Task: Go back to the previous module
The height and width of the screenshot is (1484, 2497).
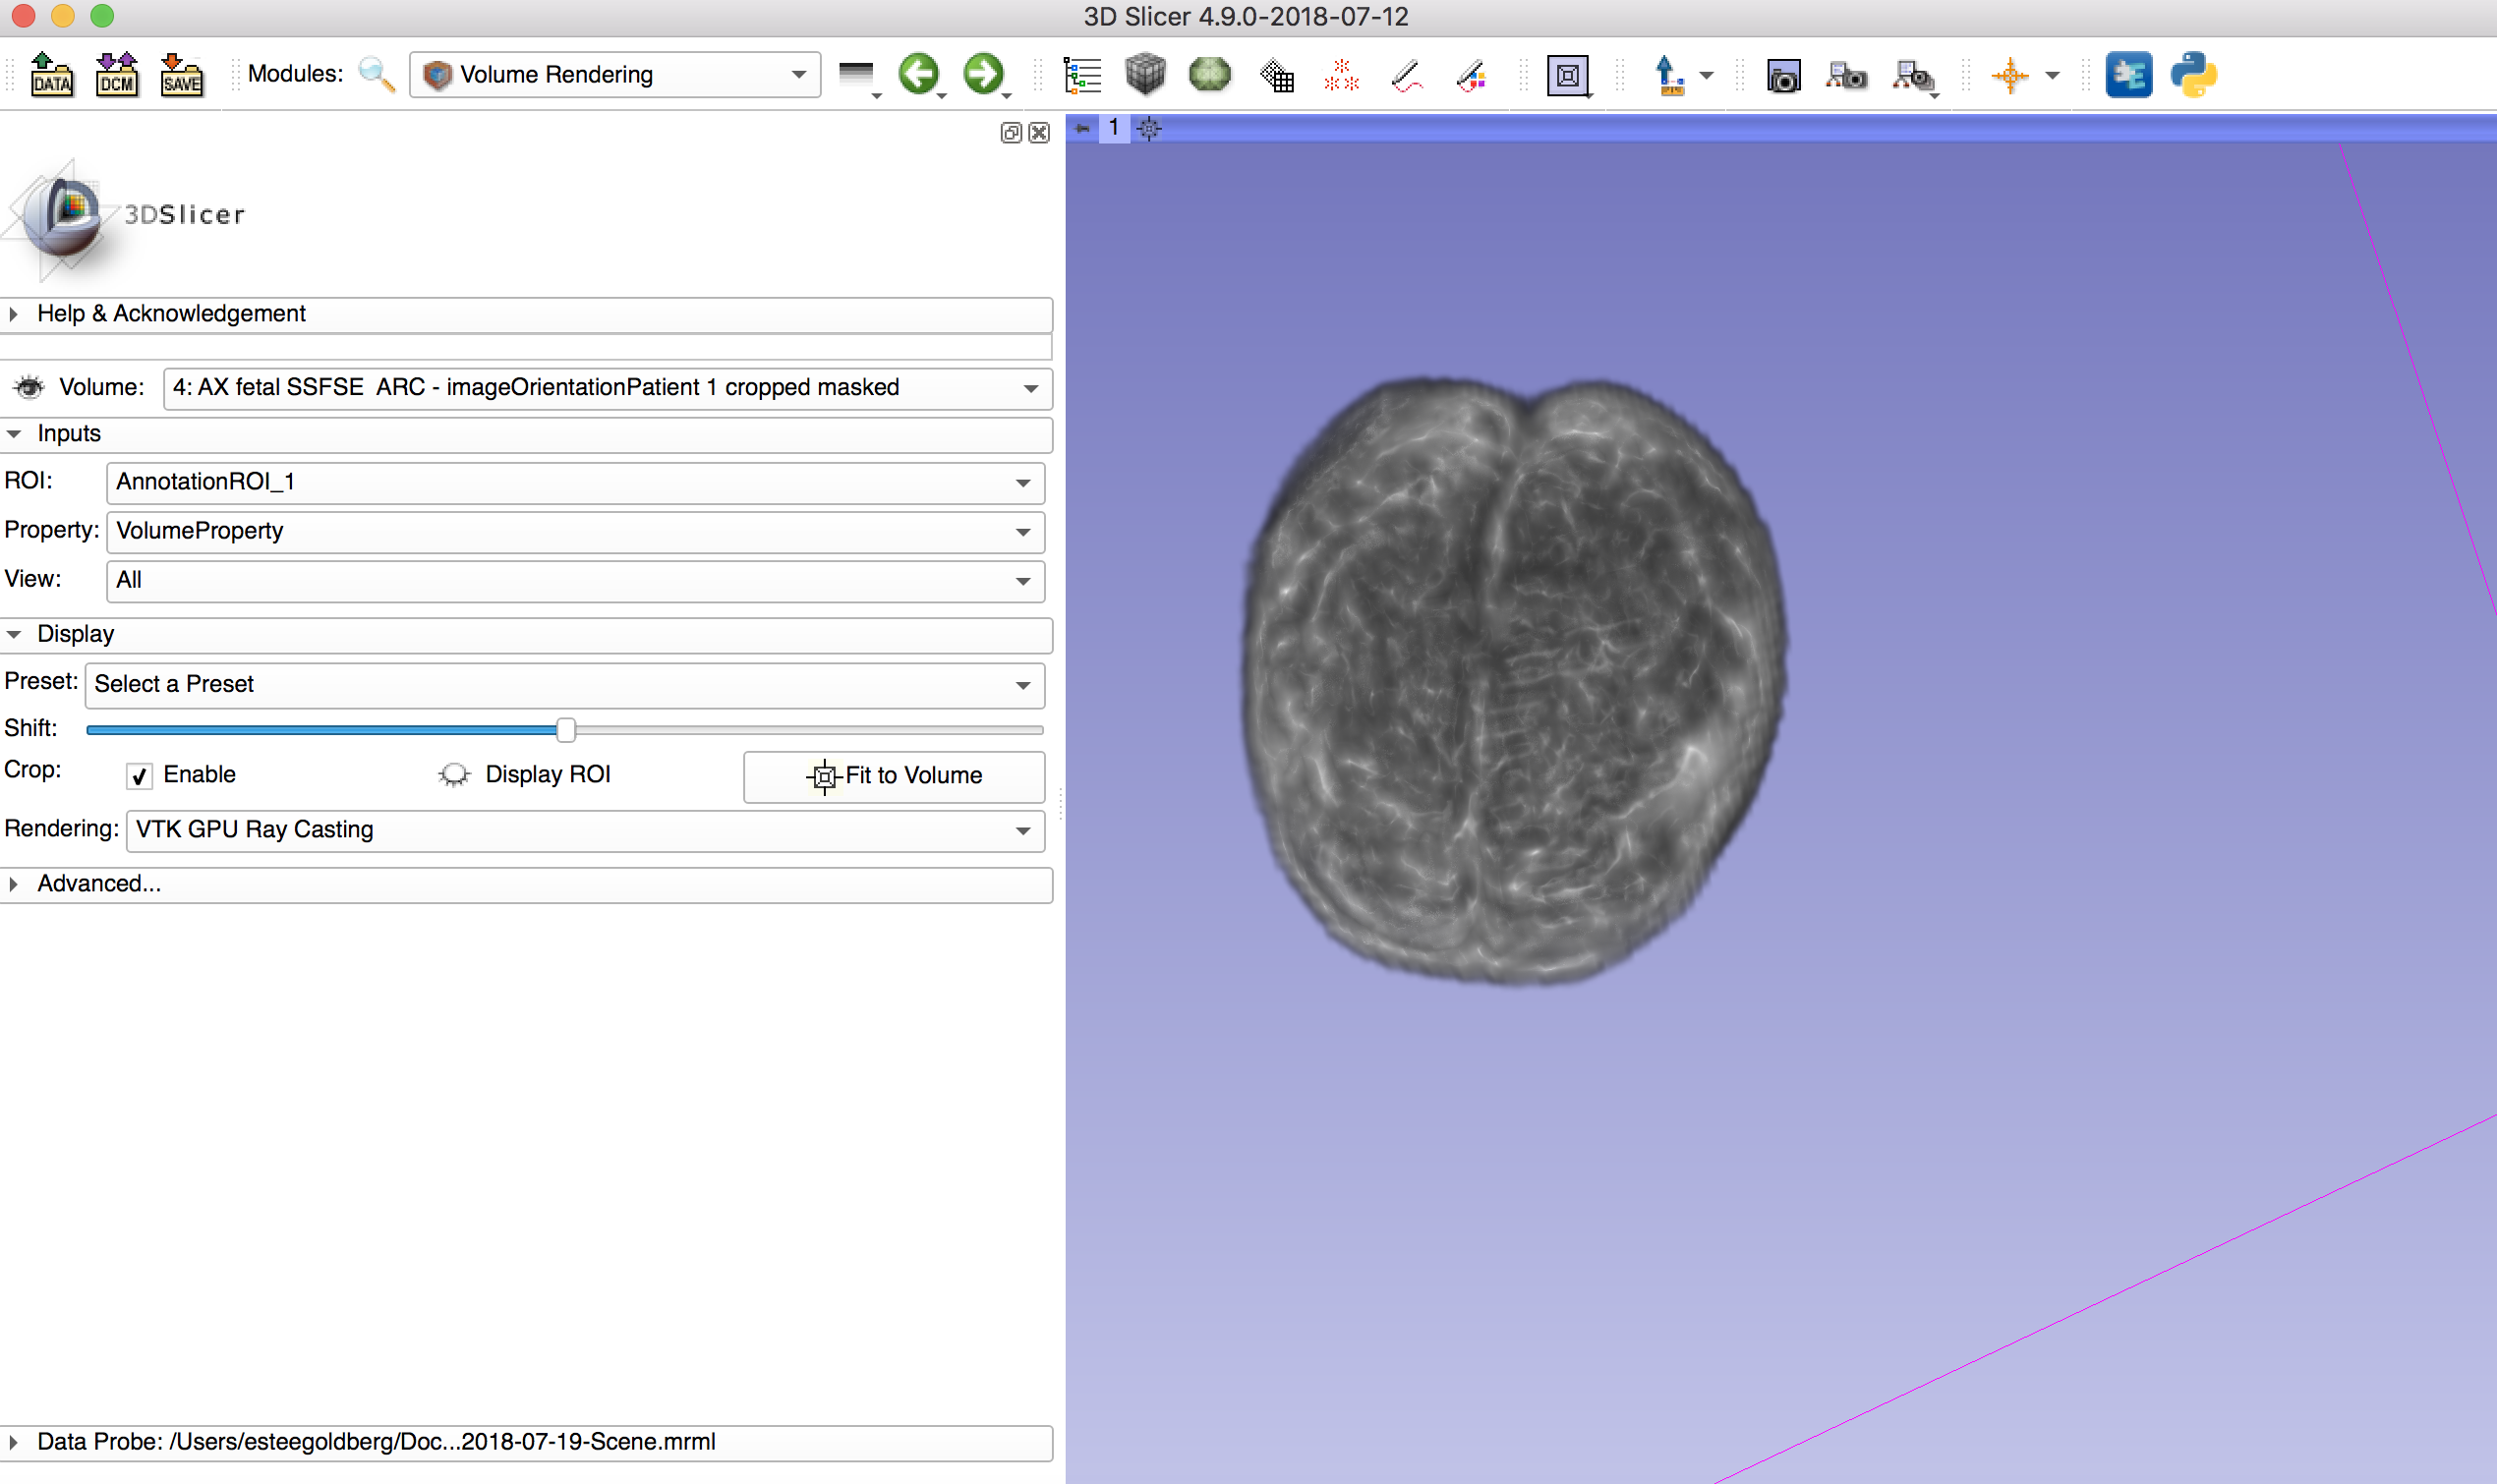Action: 920,74
